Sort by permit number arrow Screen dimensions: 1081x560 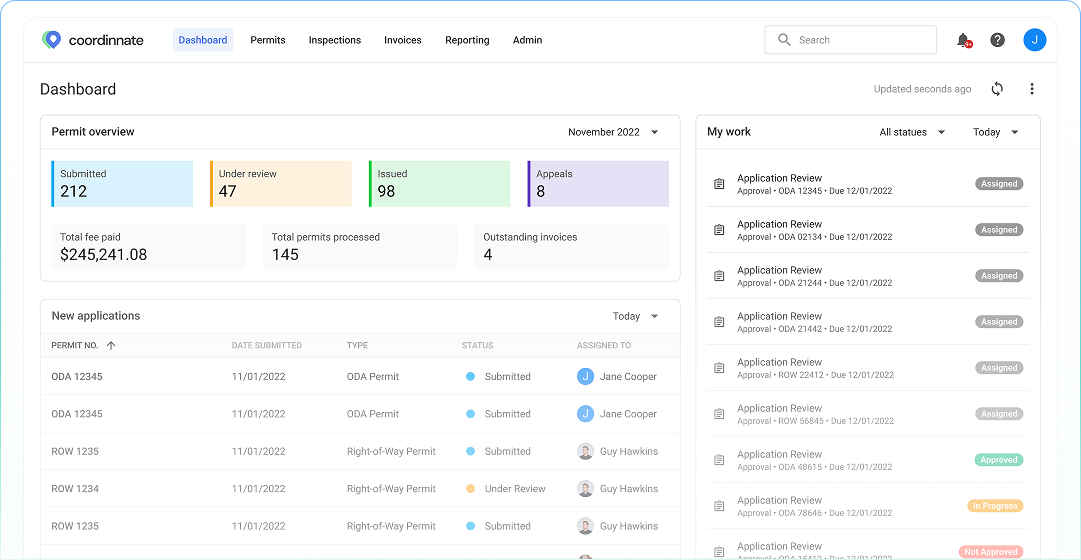[x=111, y=346]
